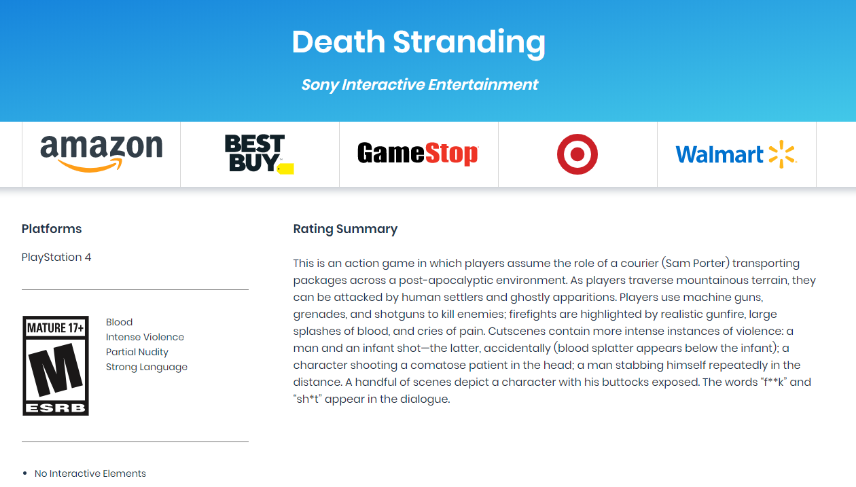The height and width of the screenshot is (487, 856).
Task: Open the Target bullseye logo
Action: click(x=577, y=154)
